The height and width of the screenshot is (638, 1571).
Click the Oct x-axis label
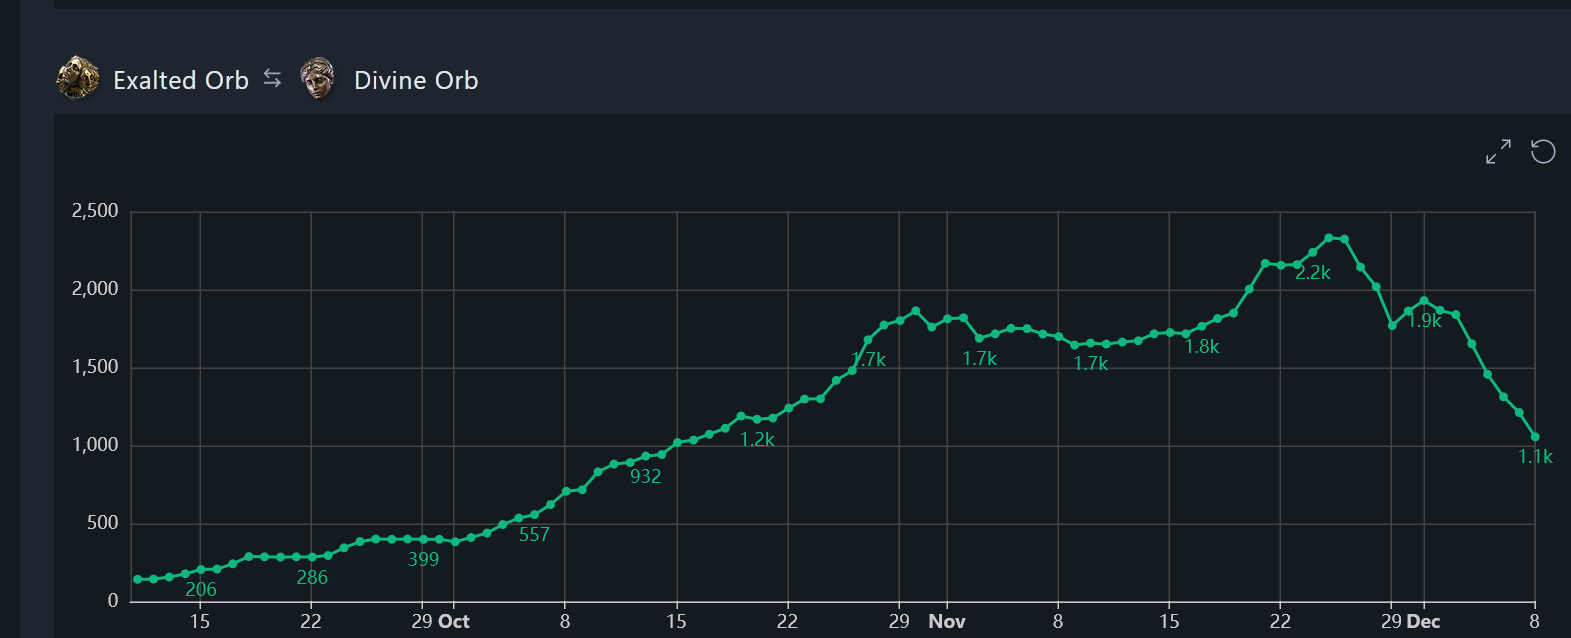coord(453,621)
